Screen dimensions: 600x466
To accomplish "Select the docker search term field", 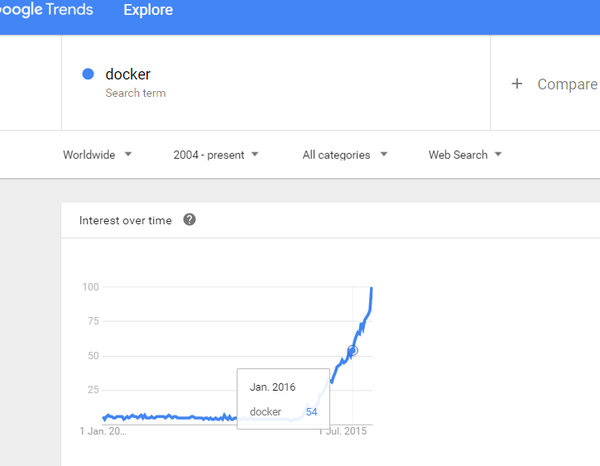I will pyautogui.click(x=276, y=83).
